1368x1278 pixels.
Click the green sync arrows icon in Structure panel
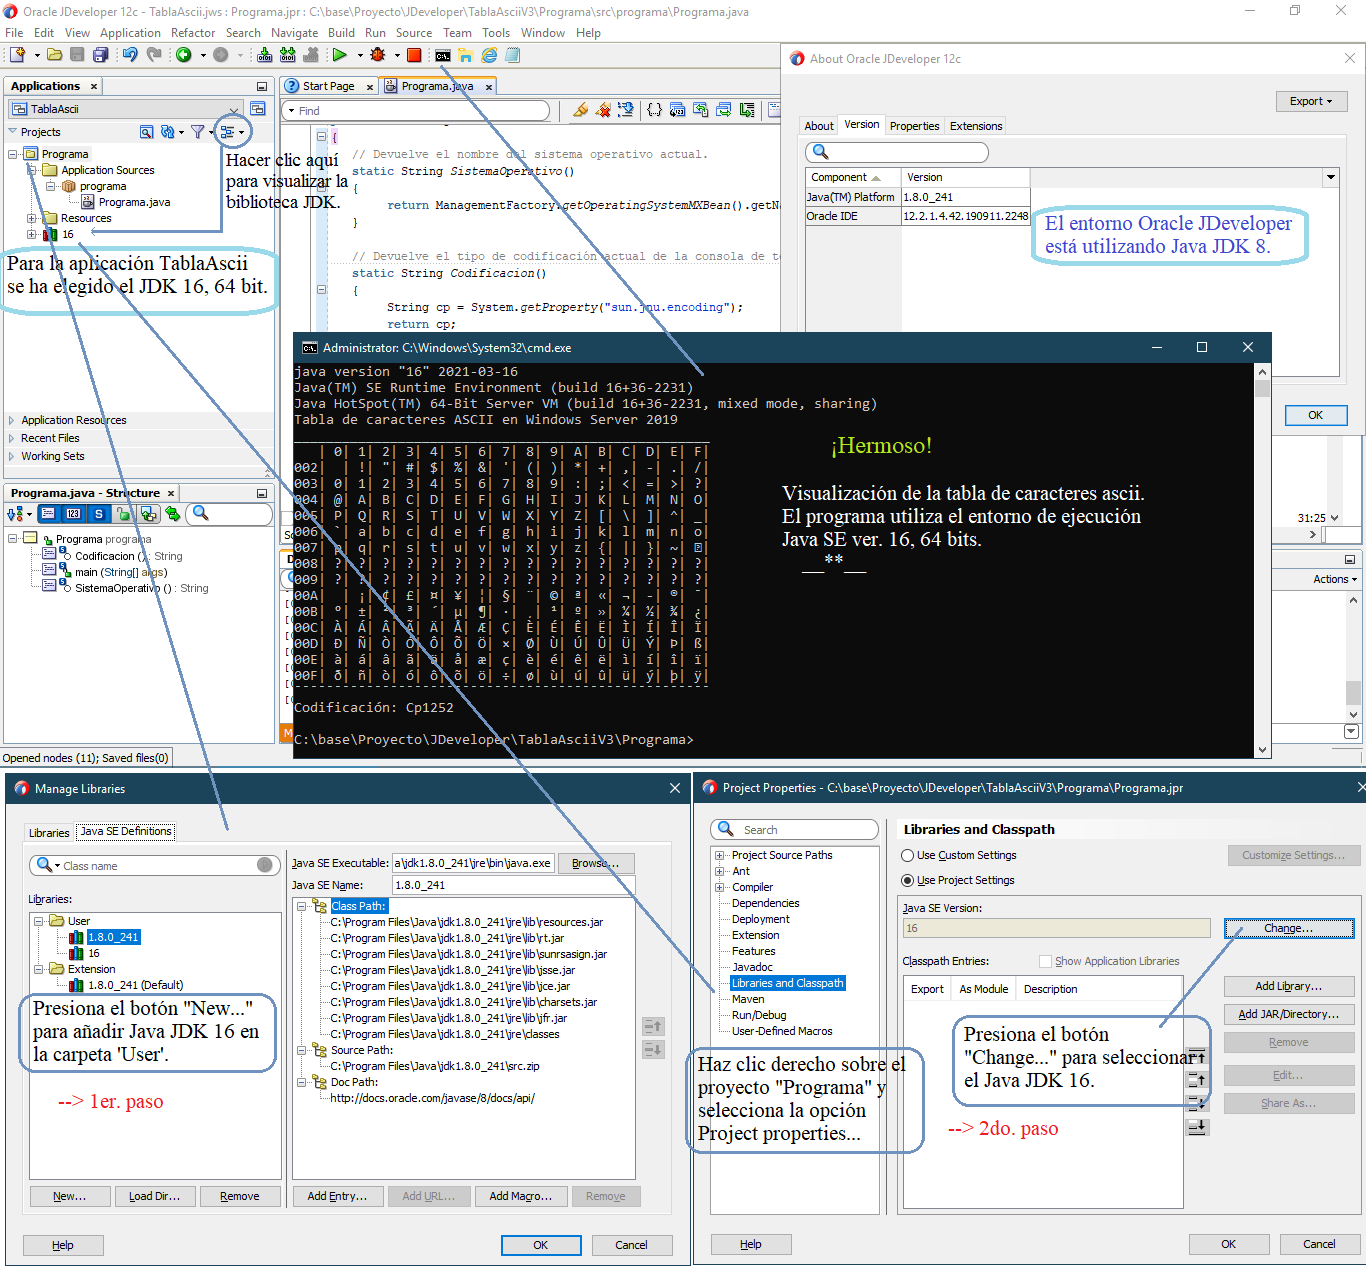pyautogui.click(x=173, y=514)
